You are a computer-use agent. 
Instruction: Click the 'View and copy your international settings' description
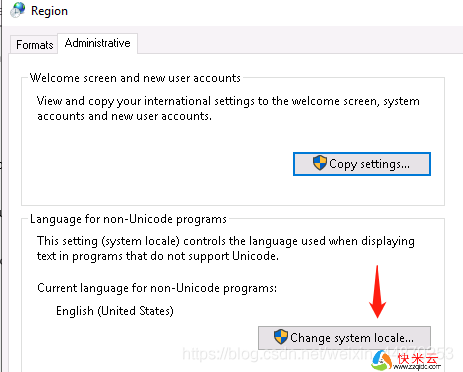pos(228,108)
